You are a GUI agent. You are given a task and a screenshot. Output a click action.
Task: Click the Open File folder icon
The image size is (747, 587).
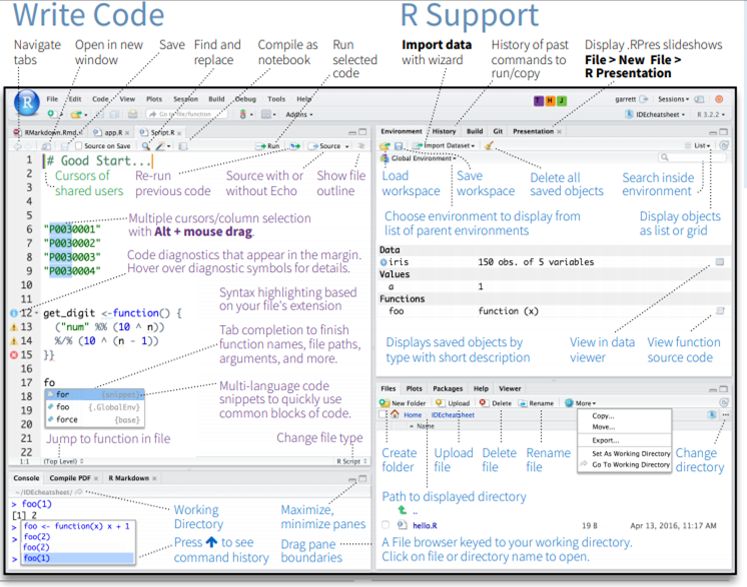(76, 114)
